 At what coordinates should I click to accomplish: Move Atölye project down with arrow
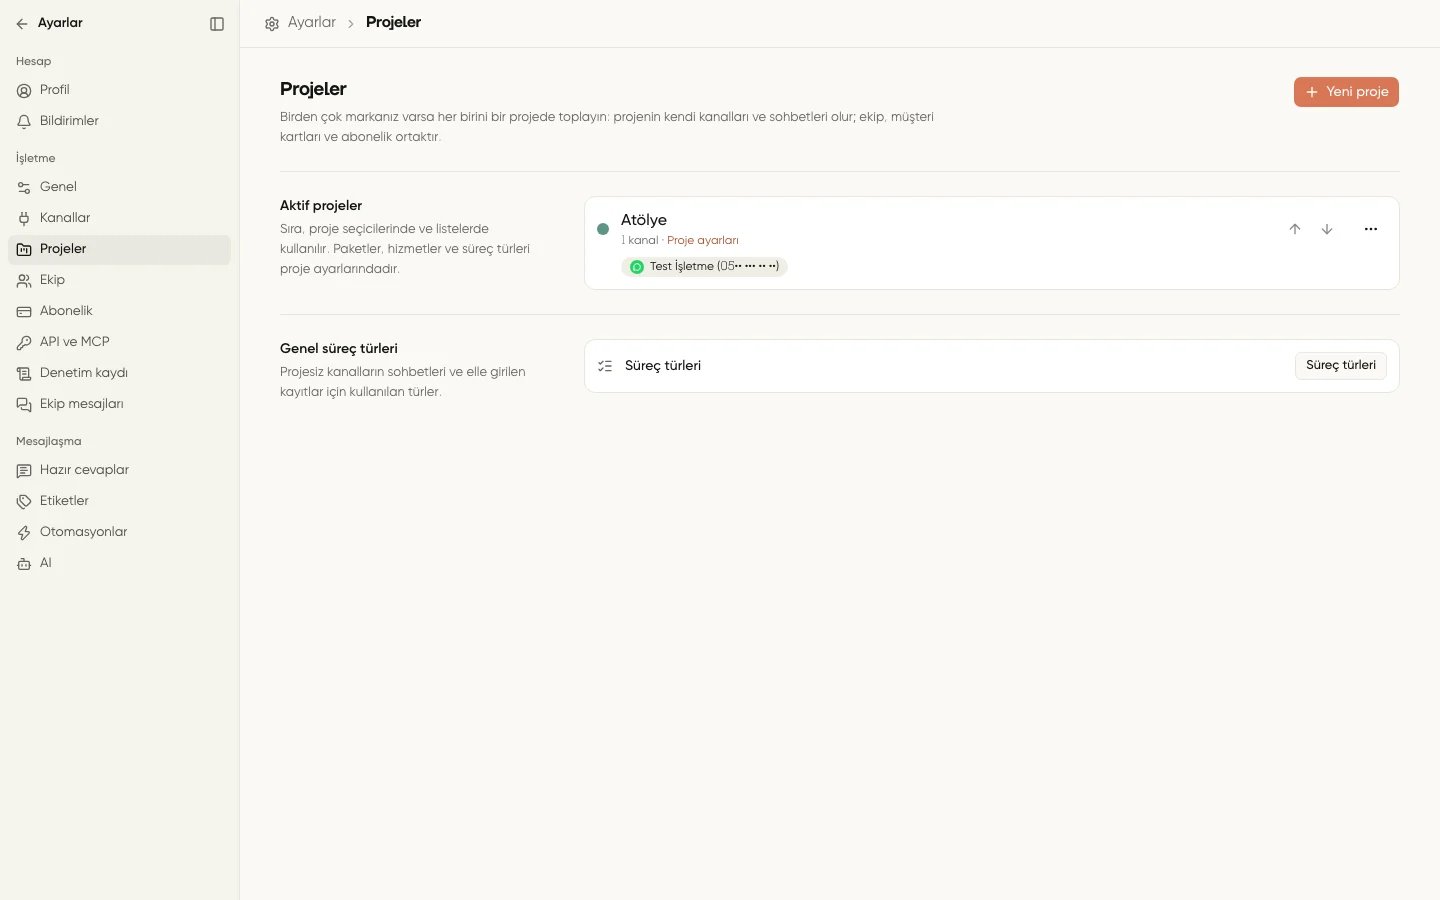[x=1327, y=229]
